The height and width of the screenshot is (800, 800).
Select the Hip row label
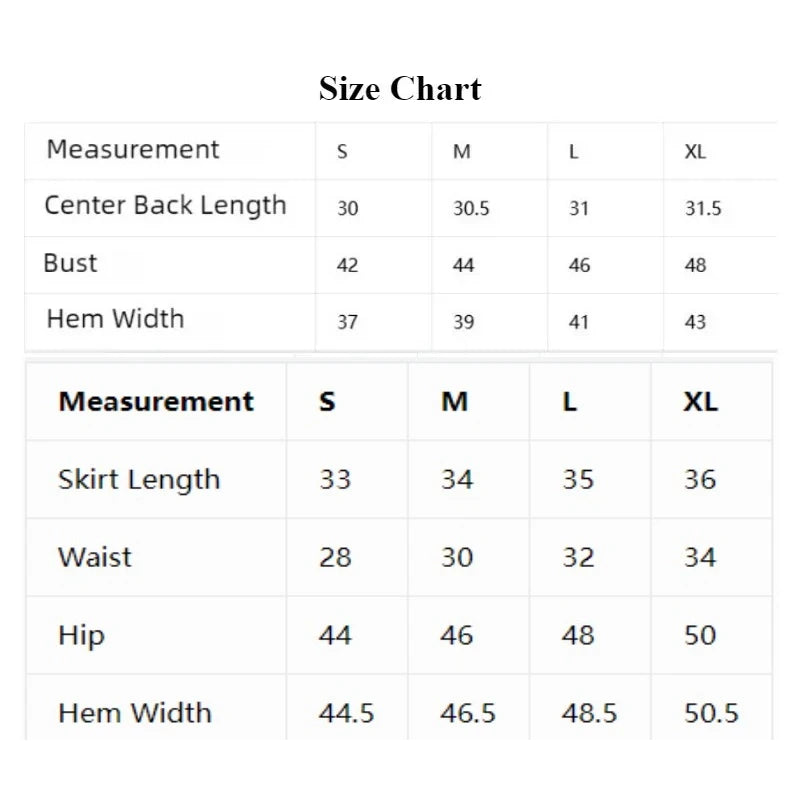point(81,636)
